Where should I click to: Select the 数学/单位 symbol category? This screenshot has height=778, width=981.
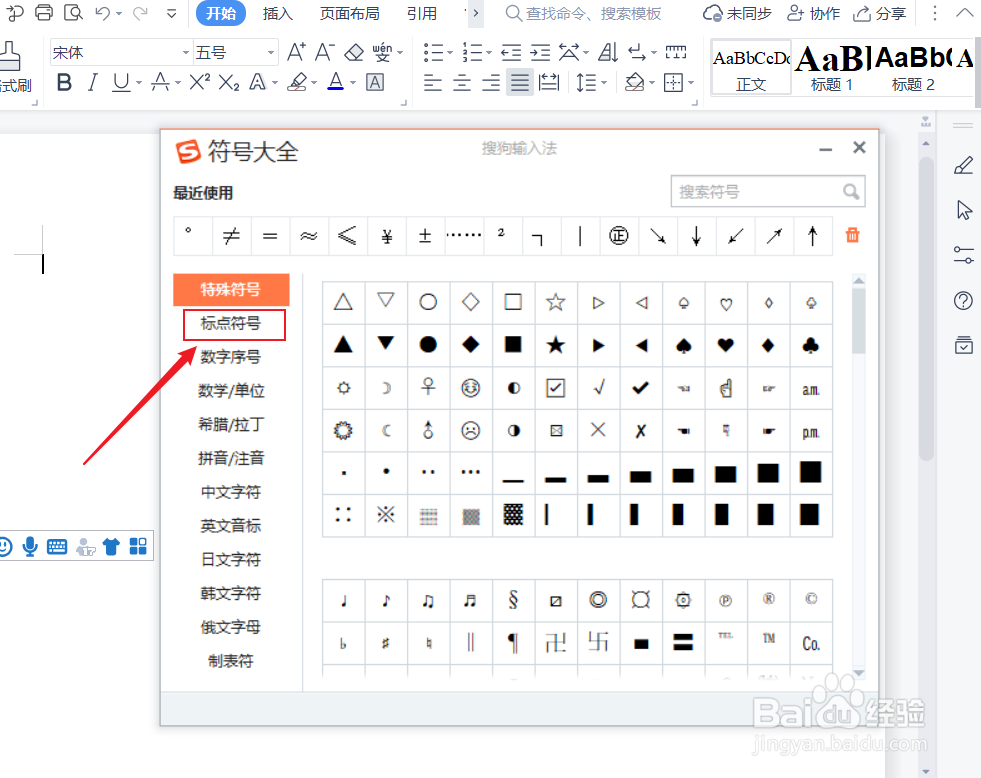pyautogui.click(x=231, y=391)
